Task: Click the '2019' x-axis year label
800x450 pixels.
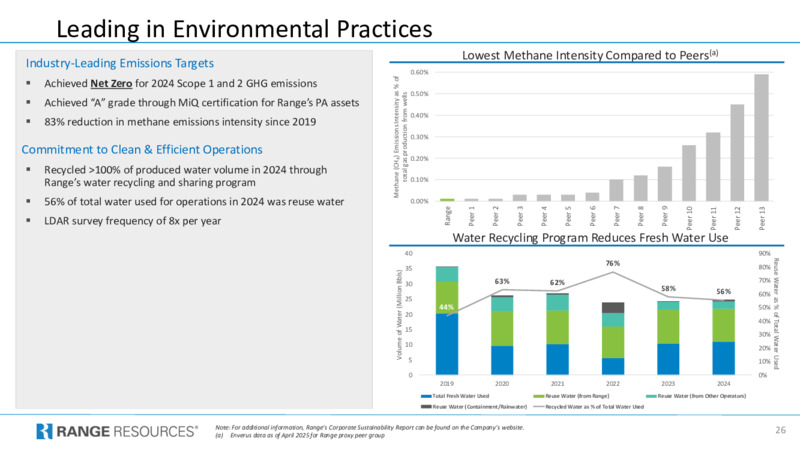Action: pyautogui.click(x=446, y=383)
